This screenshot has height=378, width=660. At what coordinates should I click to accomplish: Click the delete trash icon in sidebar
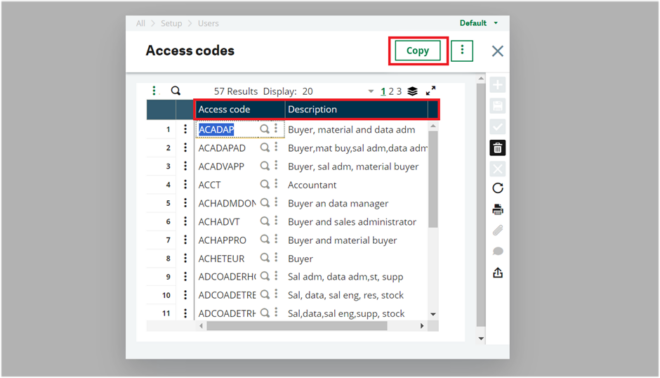click(x=498, y=148)
